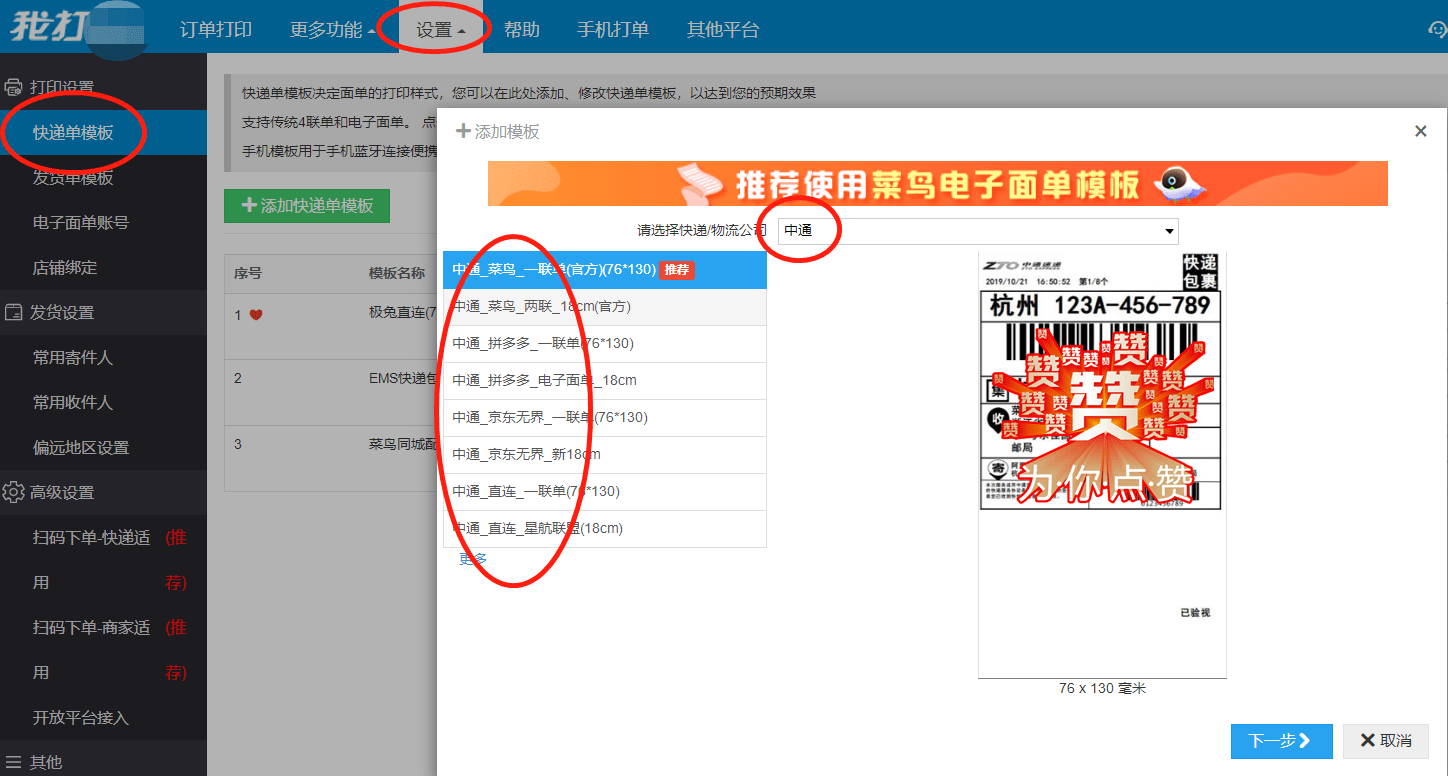Click the 更多 link below template list
This screenshot has height=776, width=1448.
click(473, 559)
